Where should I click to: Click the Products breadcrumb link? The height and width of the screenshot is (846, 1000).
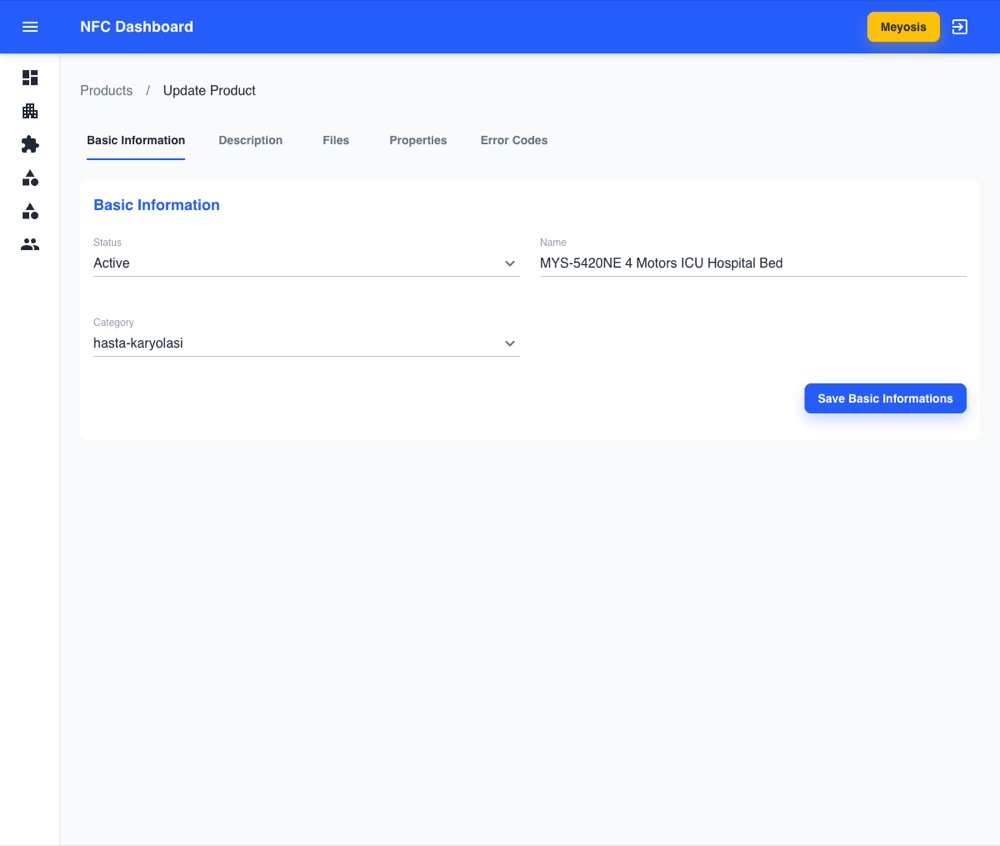[107, 91]
